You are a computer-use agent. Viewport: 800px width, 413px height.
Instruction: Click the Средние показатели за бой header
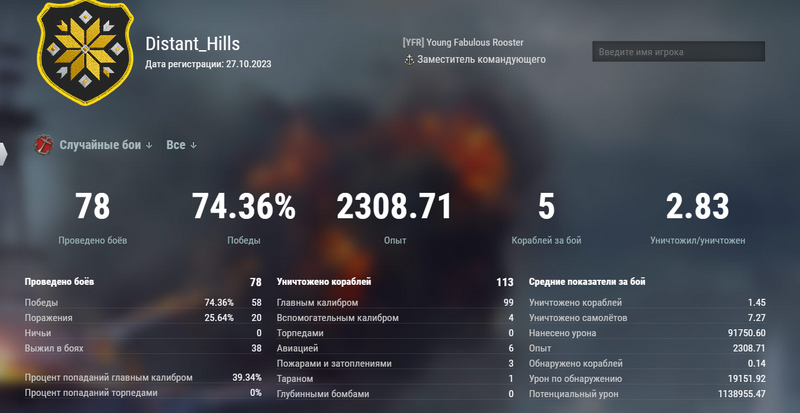coord(593,282)
